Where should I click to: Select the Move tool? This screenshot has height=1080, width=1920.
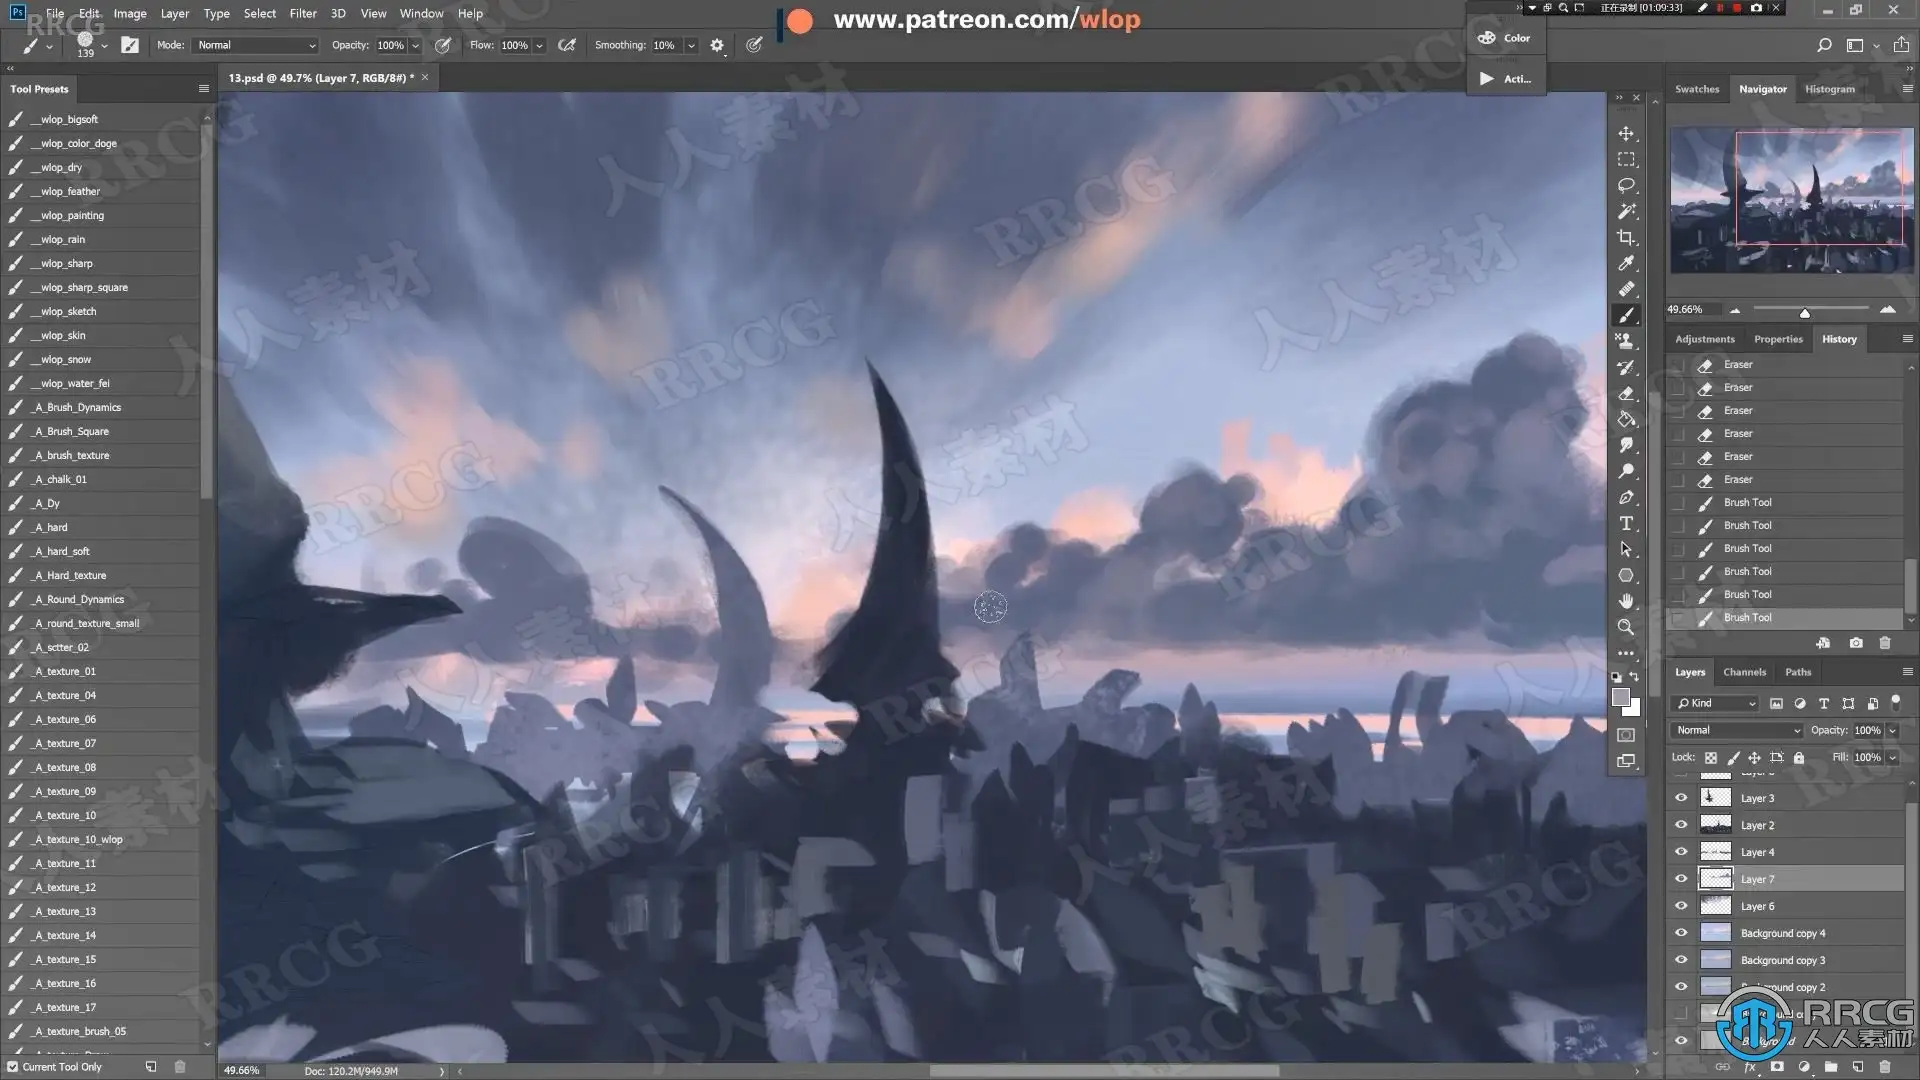coord(1626,134)
